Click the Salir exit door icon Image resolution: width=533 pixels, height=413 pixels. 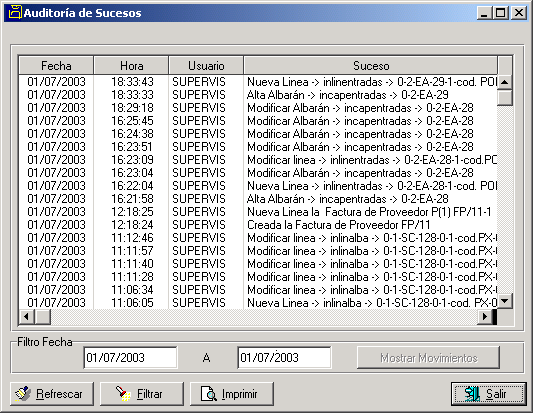pos(472,394)
